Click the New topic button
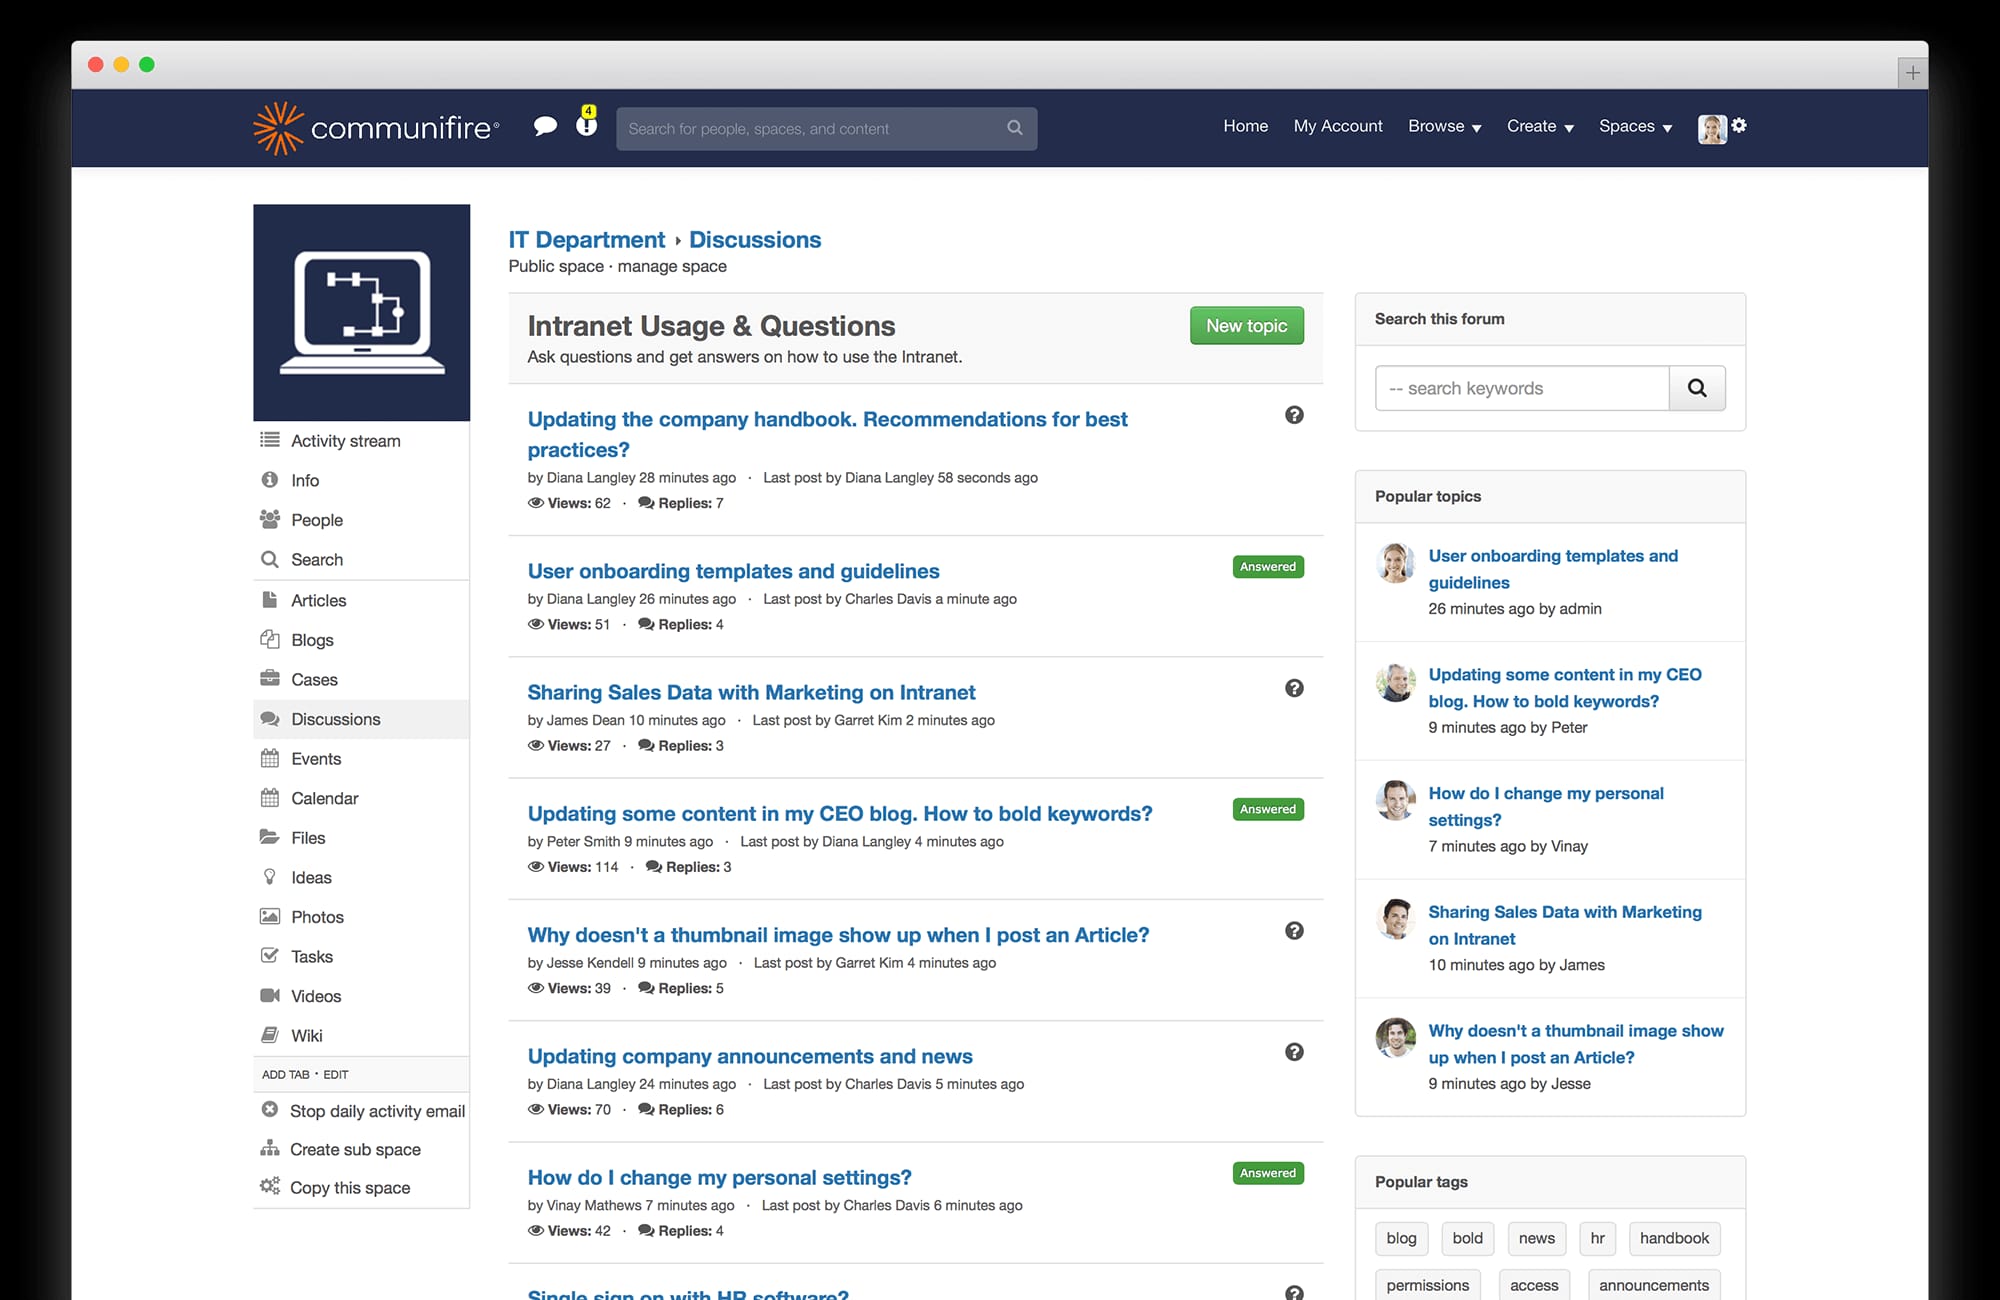This screenshot has height=1300, width=2000. pos(1246,325)
